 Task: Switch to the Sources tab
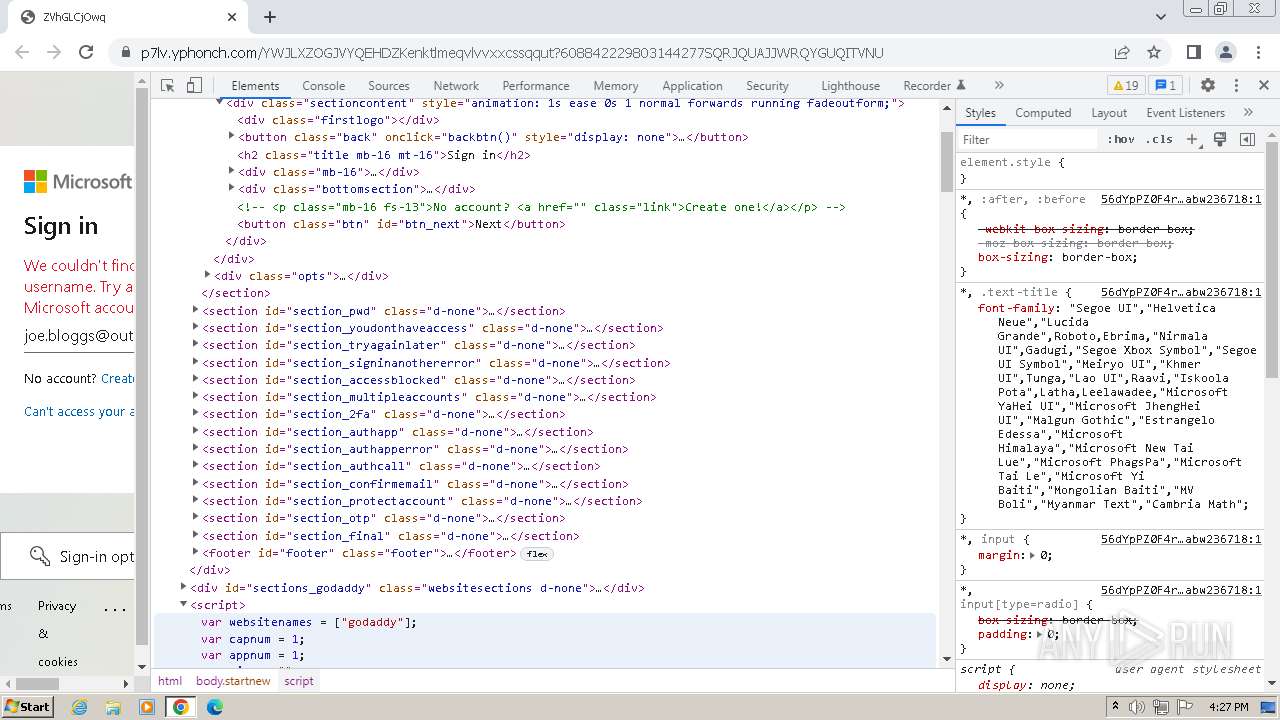tap(388, 86)
